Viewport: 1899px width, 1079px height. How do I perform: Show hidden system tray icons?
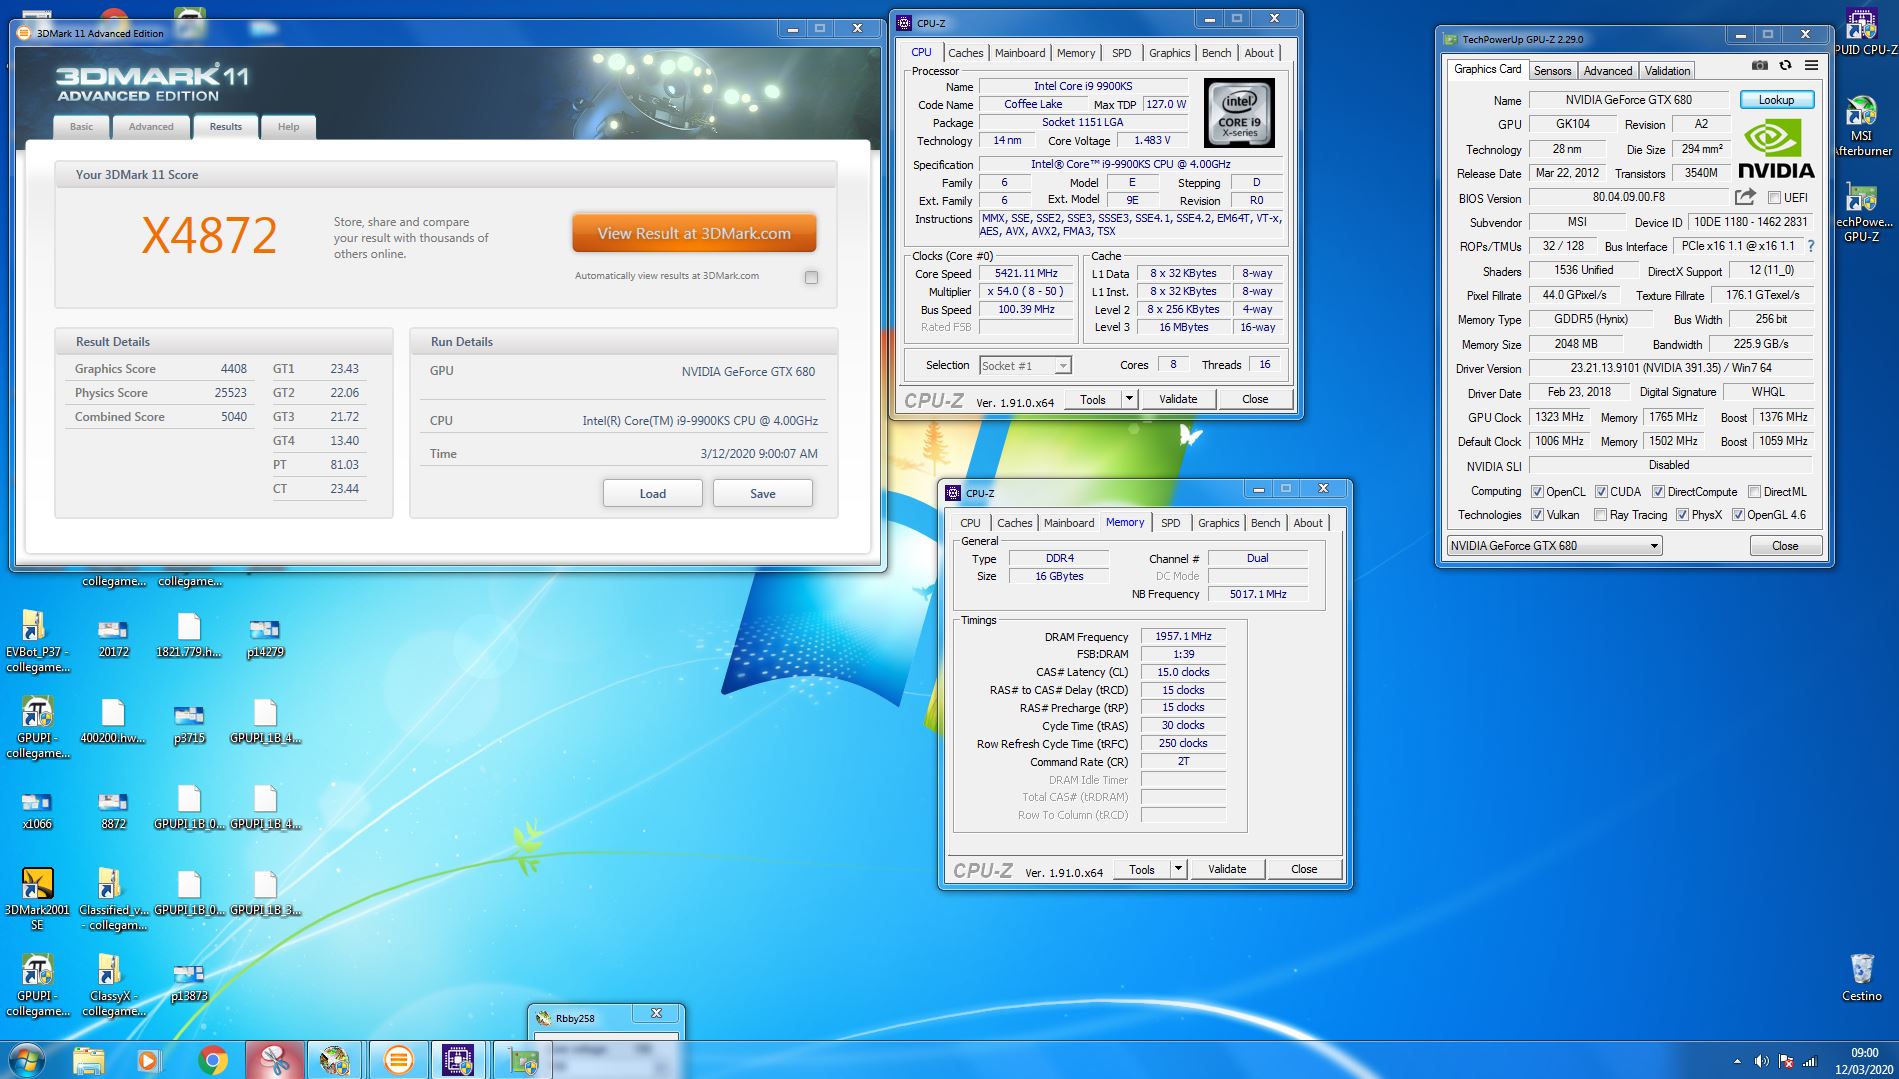click(x=1737, y=1061)
